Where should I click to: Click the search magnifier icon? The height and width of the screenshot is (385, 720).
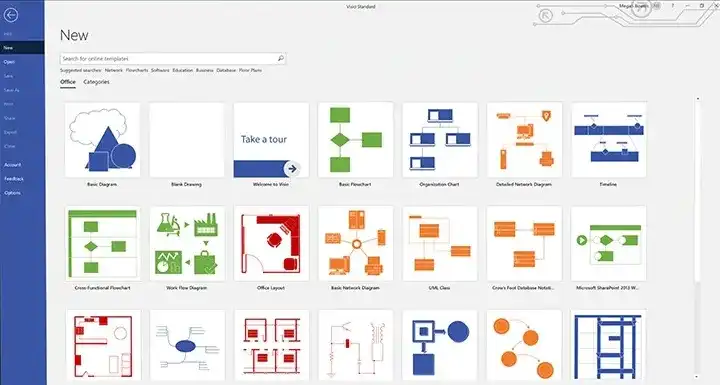tap(281, 58)
